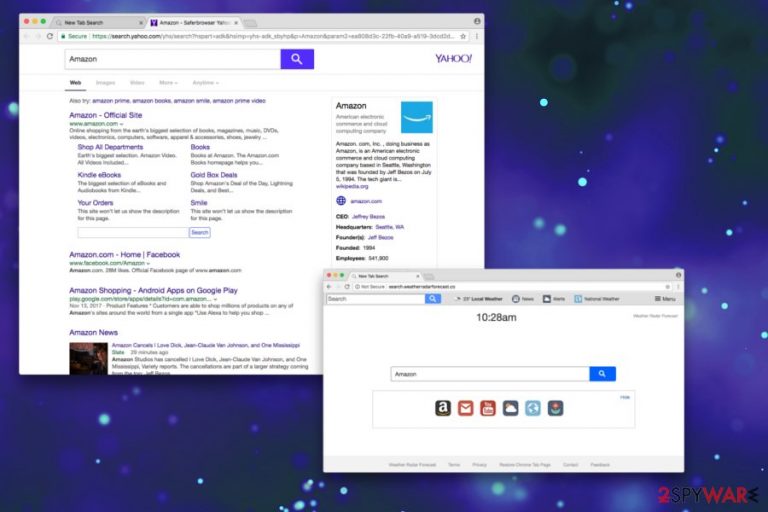Open Gold Box Deals link
The image size is (768, 512).
click(214, 175)
